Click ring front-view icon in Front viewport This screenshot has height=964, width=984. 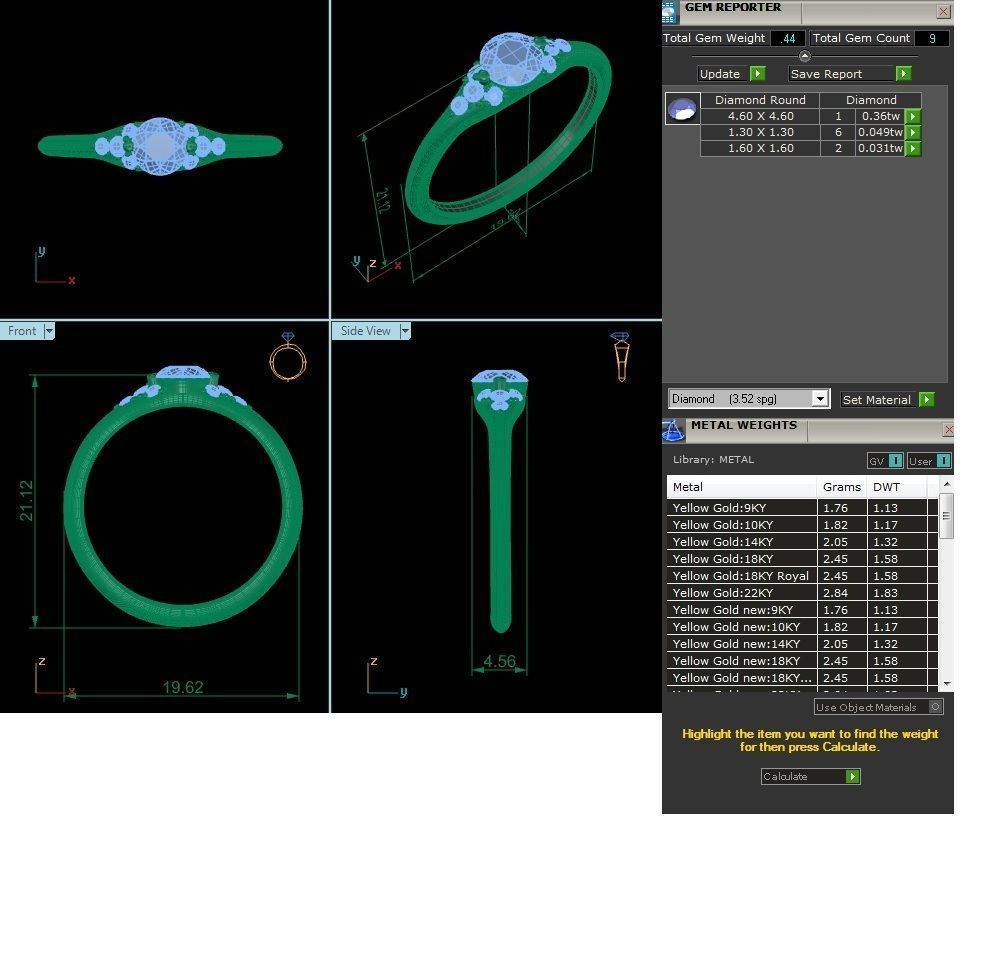[288, 357]
